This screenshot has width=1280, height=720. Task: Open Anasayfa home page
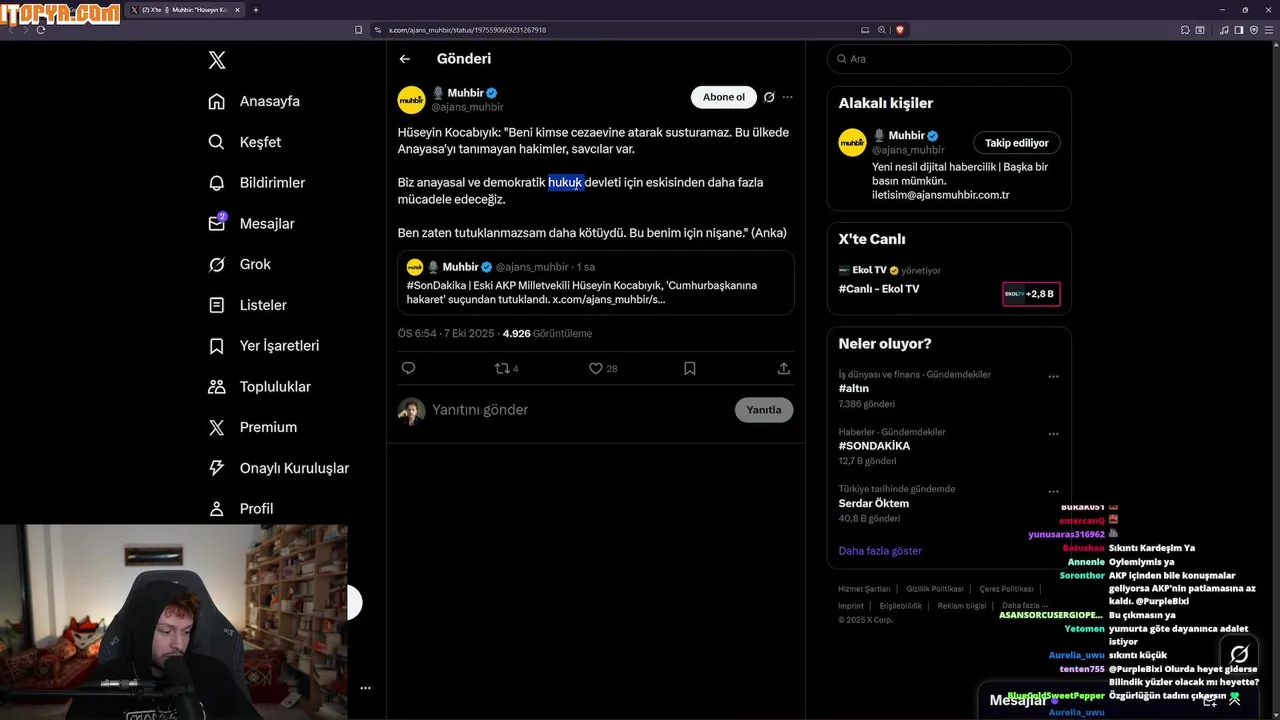(x=254, y=101)
